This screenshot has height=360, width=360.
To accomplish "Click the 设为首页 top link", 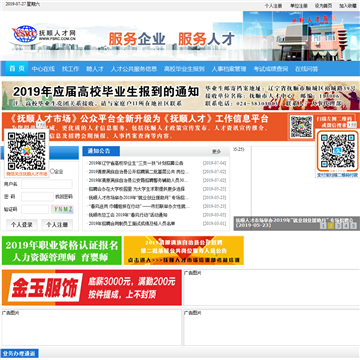I will click(323, 6).
